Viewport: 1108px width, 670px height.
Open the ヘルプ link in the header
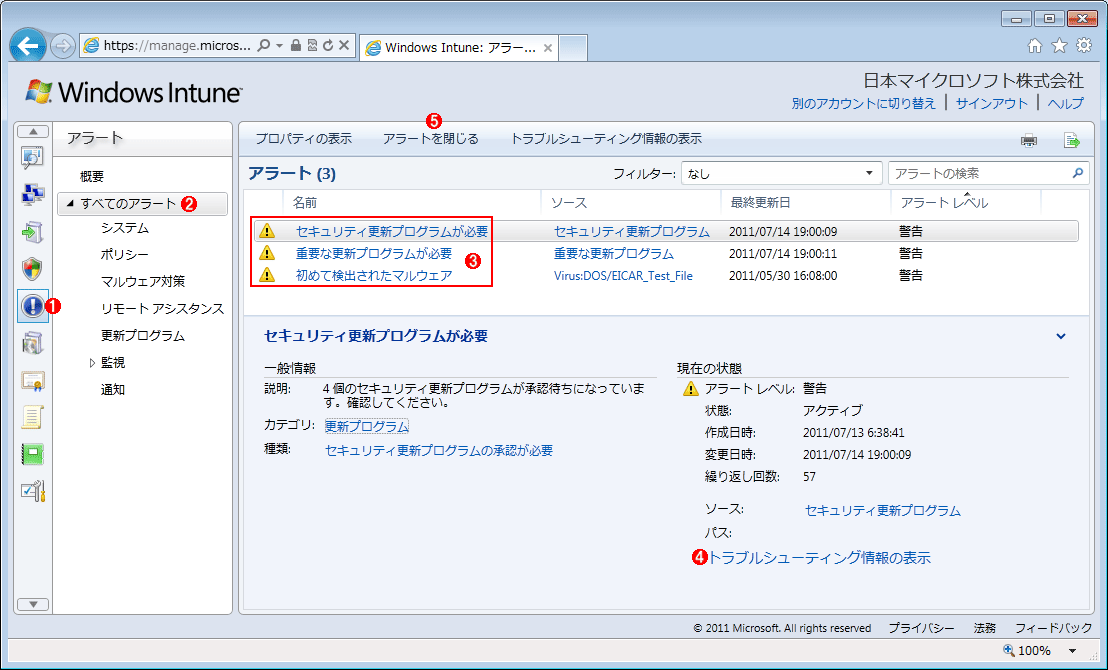click(1065, 103)
